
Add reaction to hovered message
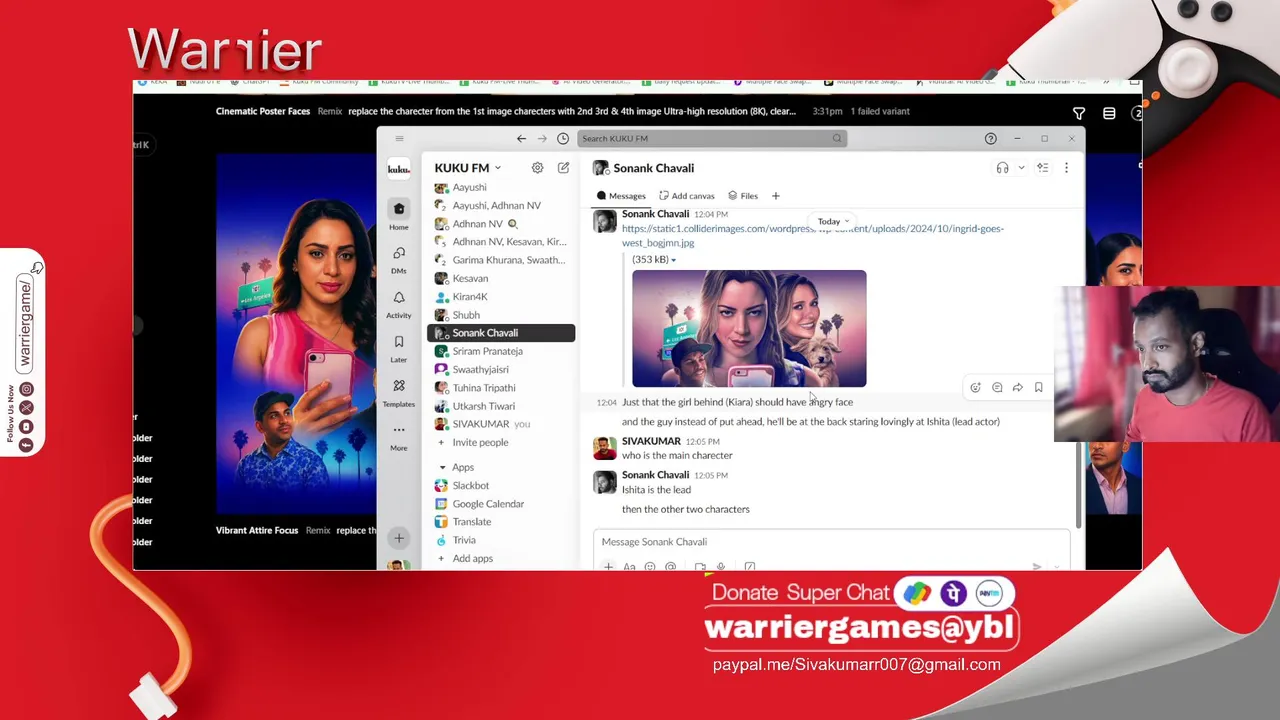click(x=975, y=388)
